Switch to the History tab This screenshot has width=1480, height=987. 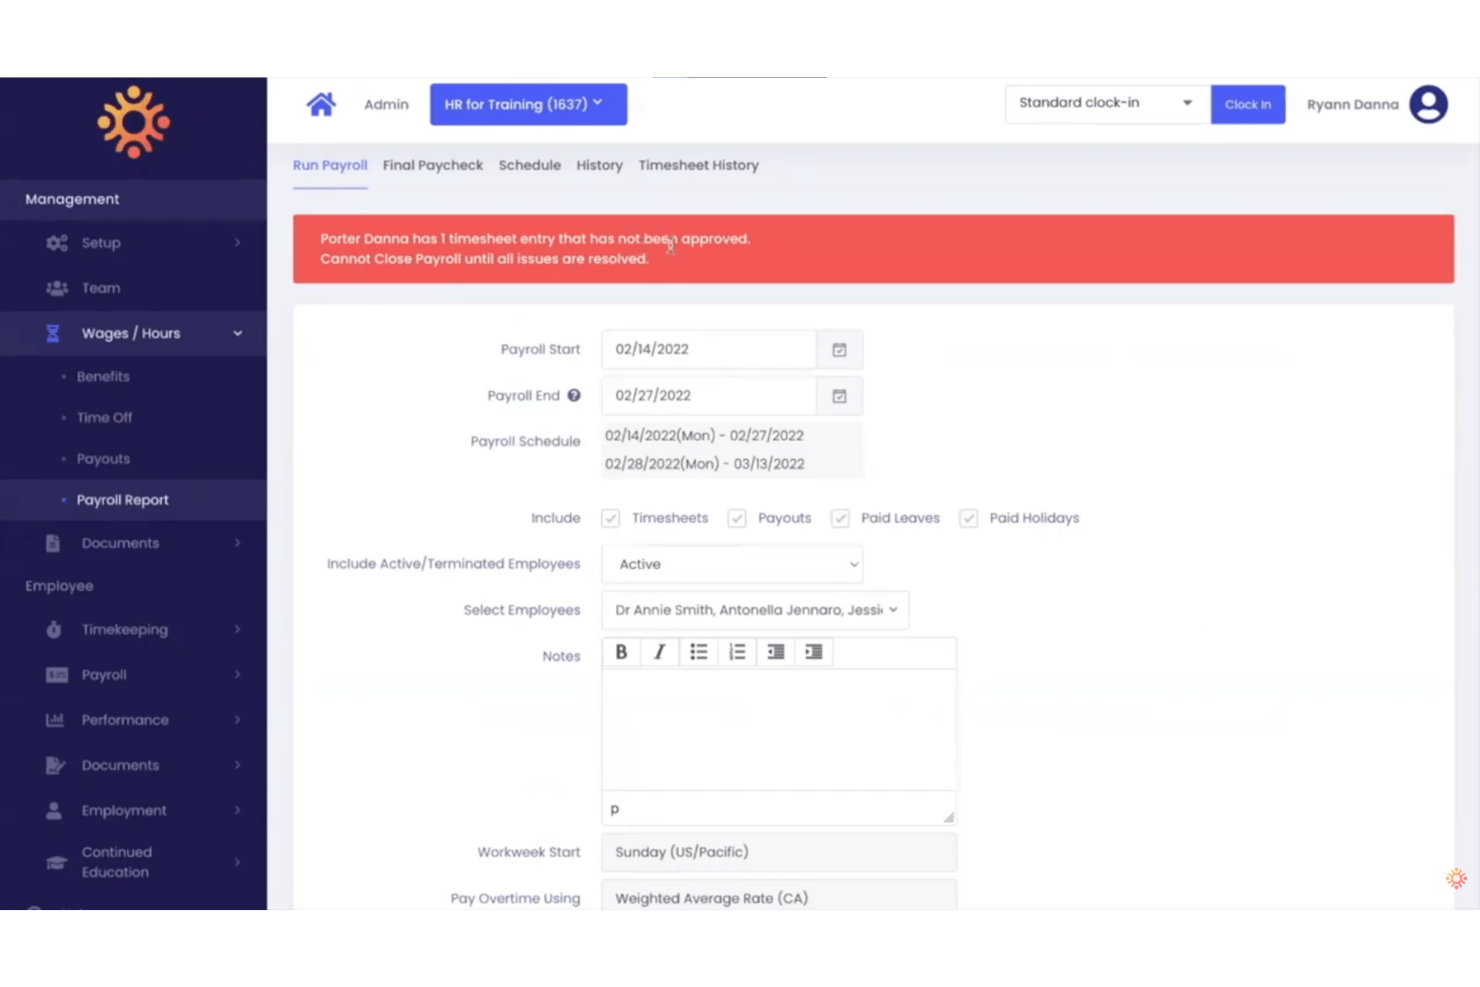coord(599,165)
